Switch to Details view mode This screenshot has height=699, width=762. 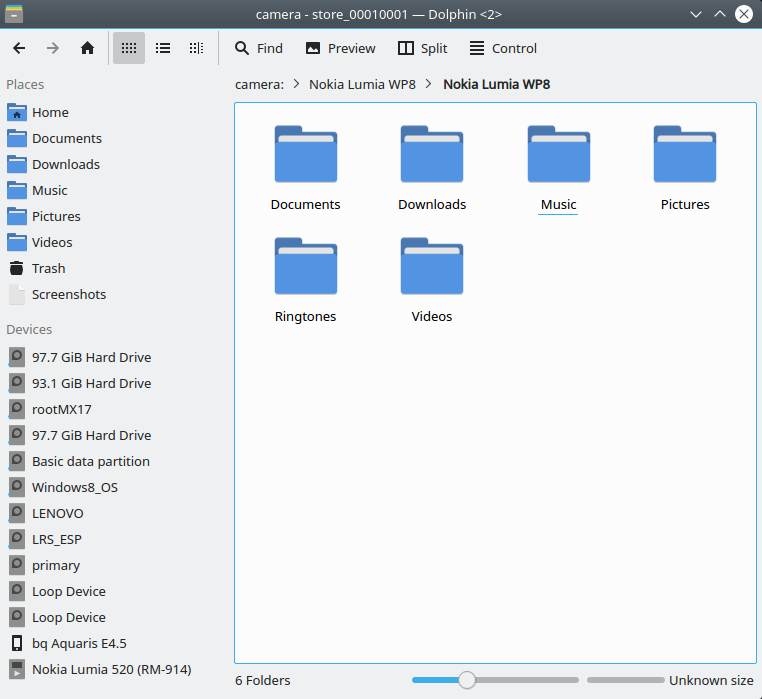tap(196, 48)
